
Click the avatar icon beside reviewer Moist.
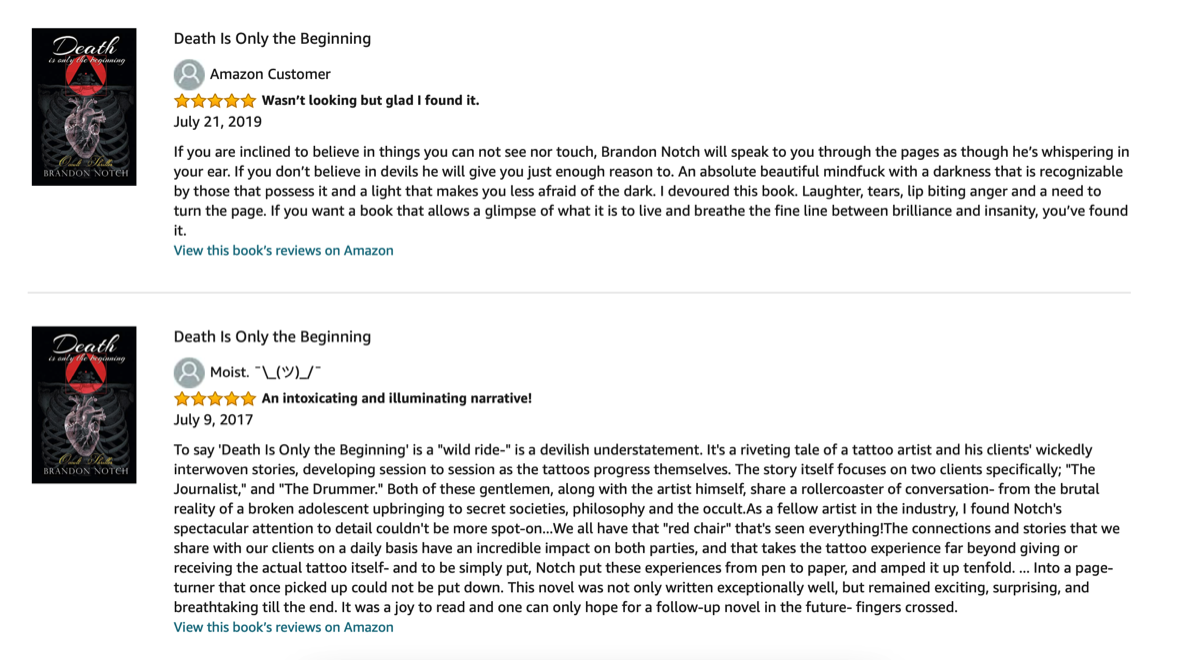tap(189, 373)
